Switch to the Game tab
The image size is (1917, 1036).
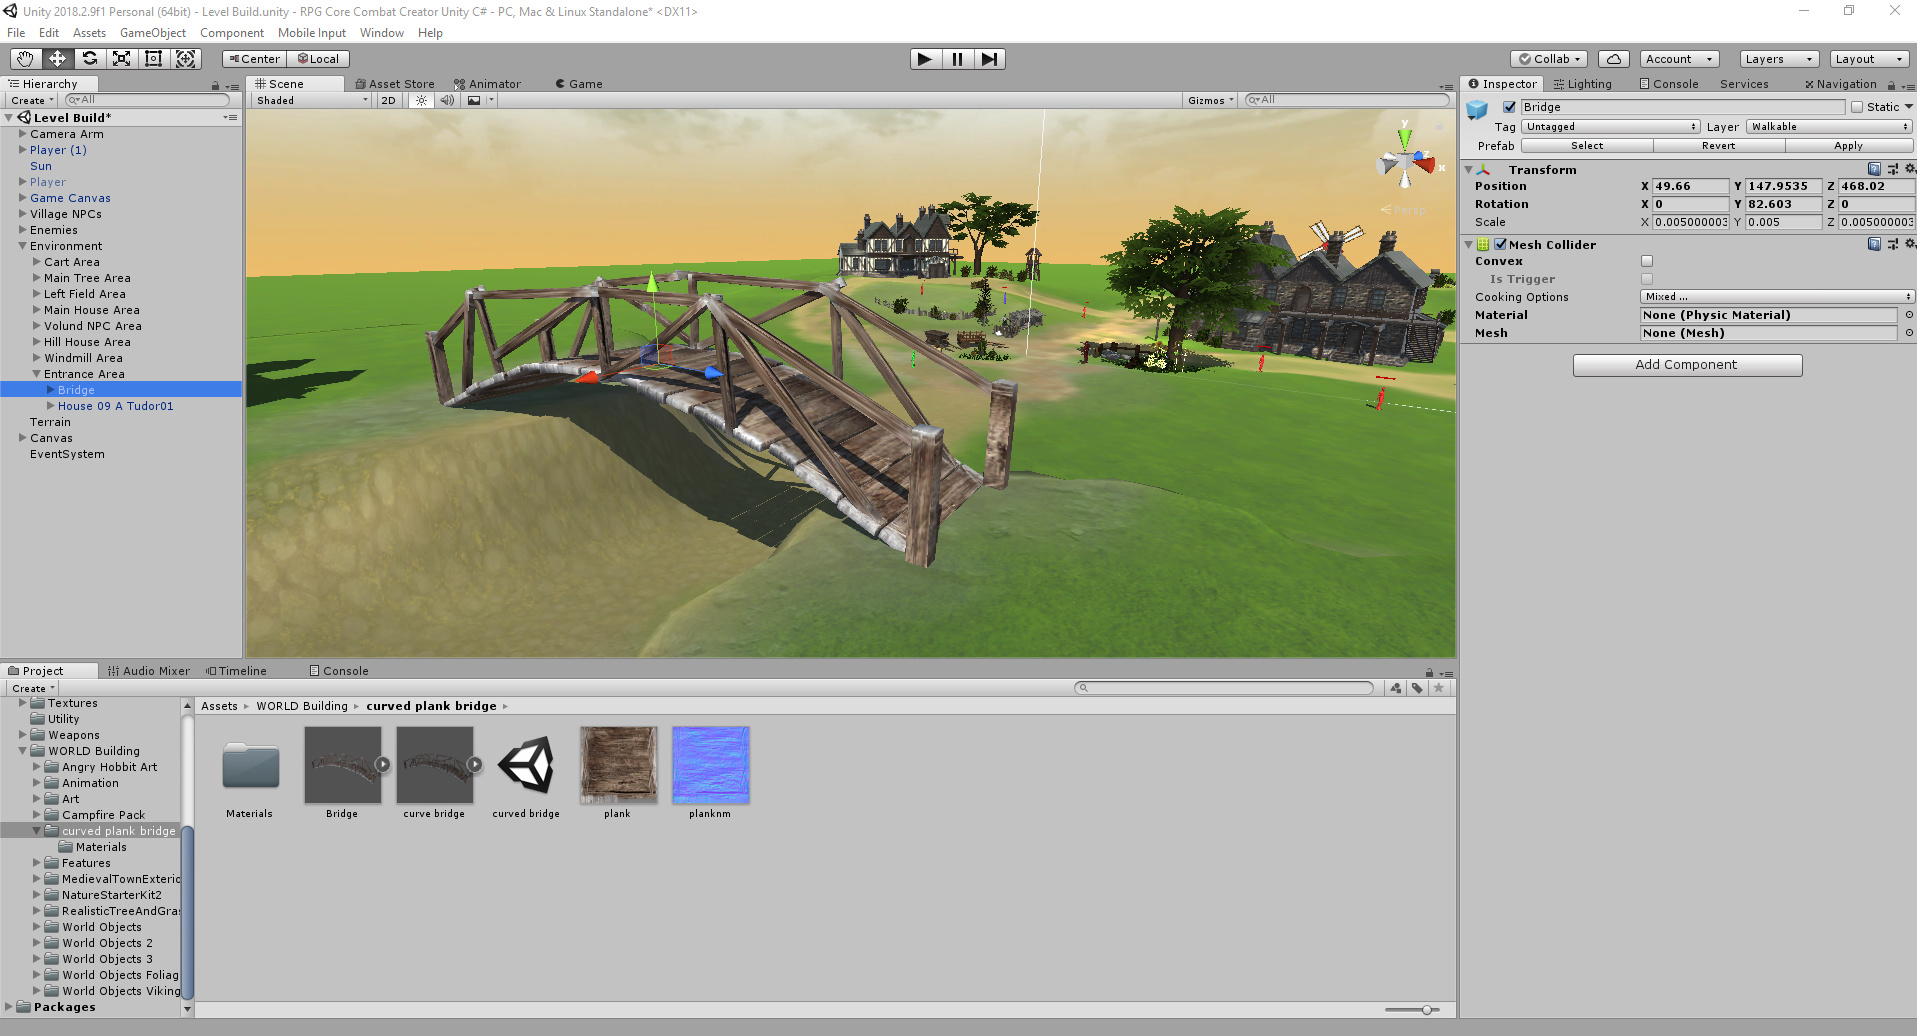tap(579, 84)
